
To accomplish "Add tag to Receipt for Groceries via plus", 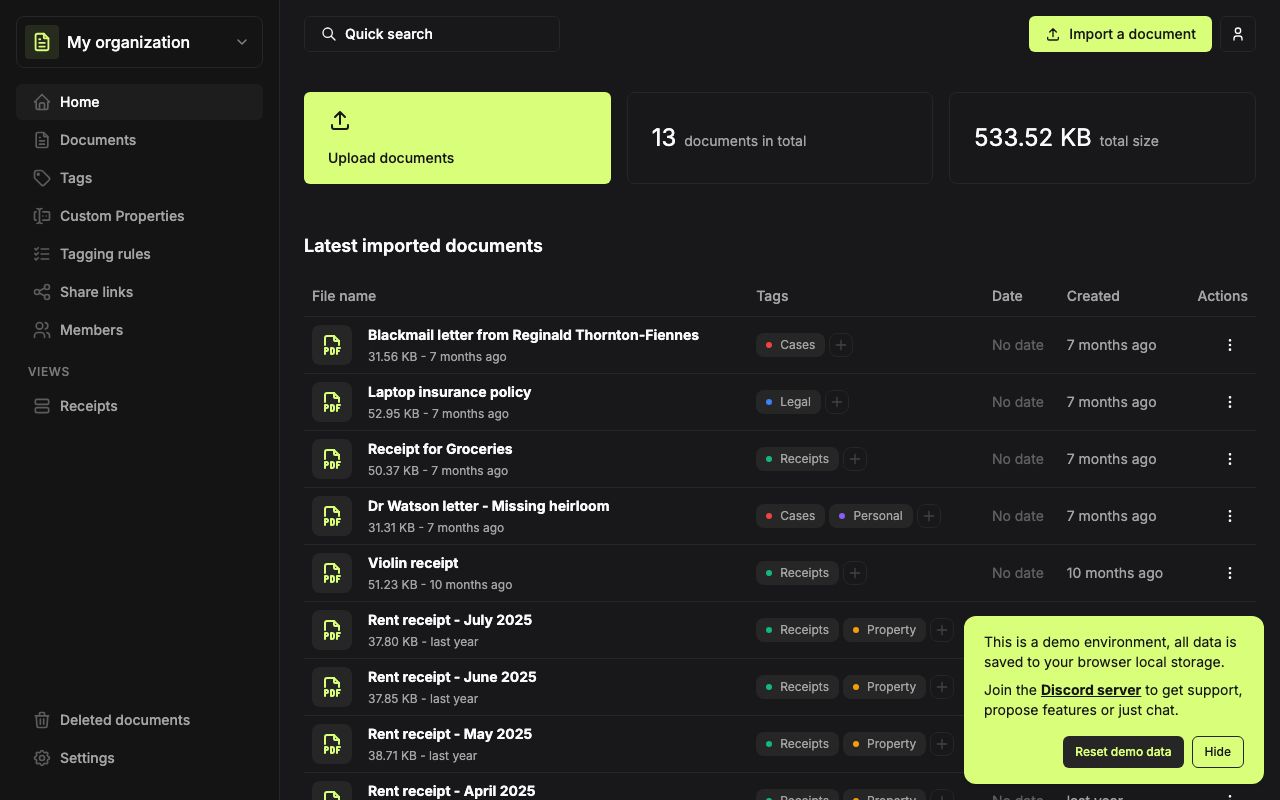I will tap(855, 459).
